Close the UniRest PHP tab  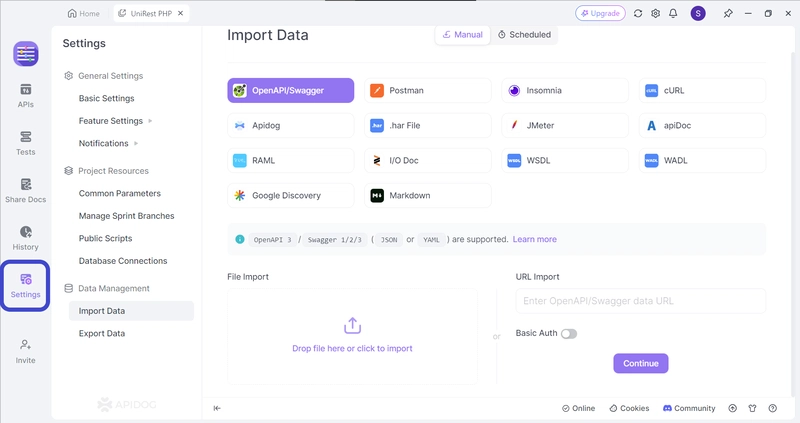181,13
